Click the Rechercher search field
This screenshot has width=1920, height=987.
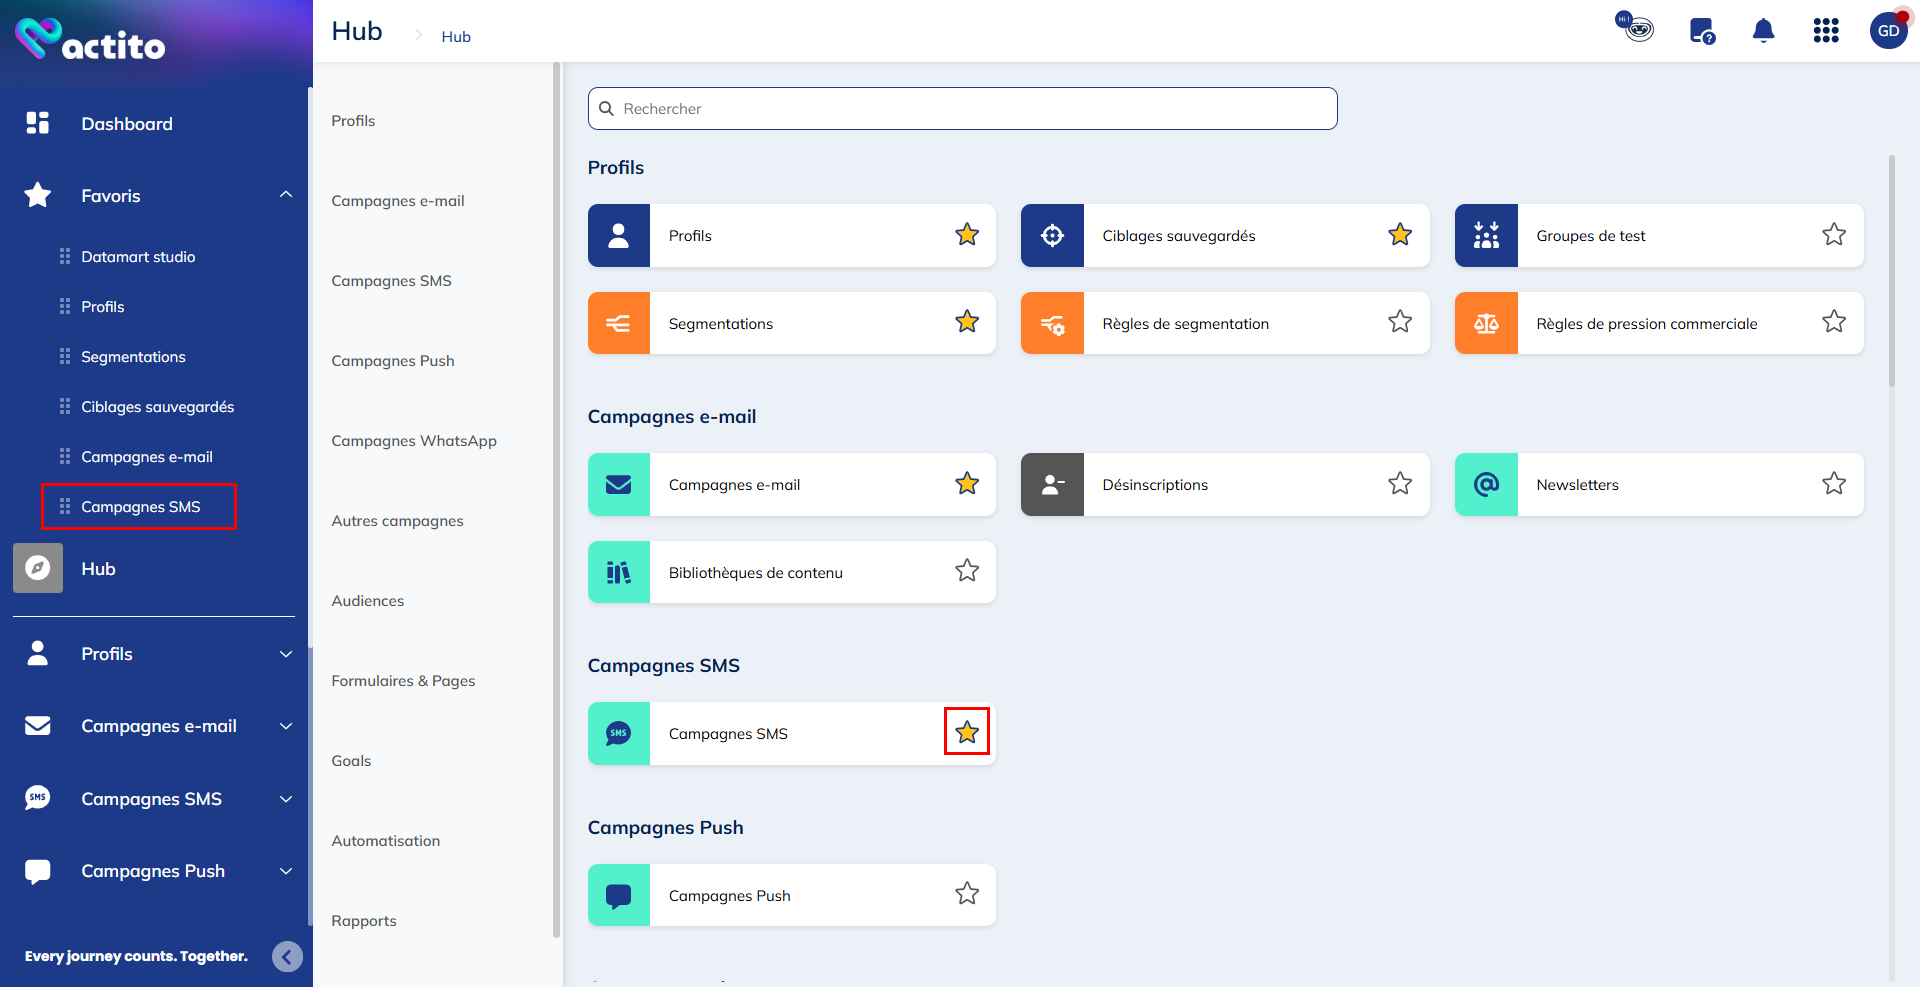pos(962,109)
